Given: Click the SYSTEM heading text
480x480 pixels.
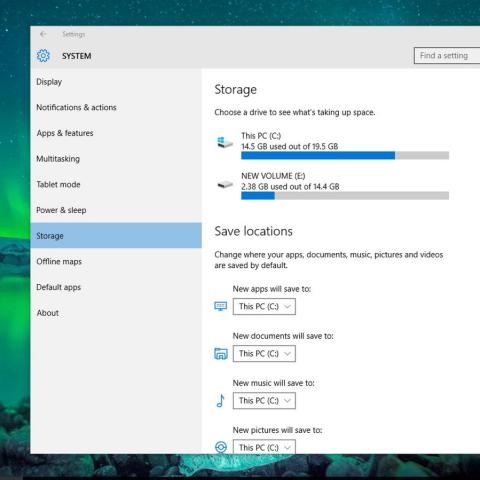Looking at the screenshot, I should click(x=76, y=56).
